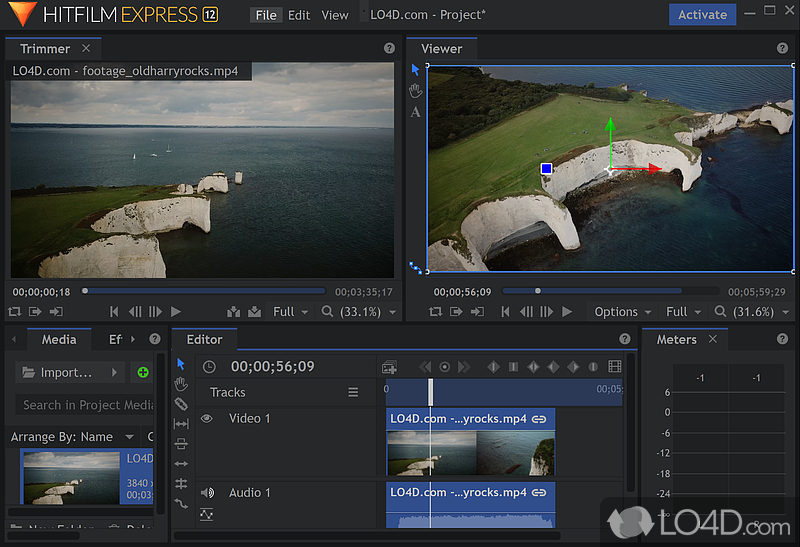Set in point in Viewer
The height and width of the screenshot is (547, 800).
(456, 312)
